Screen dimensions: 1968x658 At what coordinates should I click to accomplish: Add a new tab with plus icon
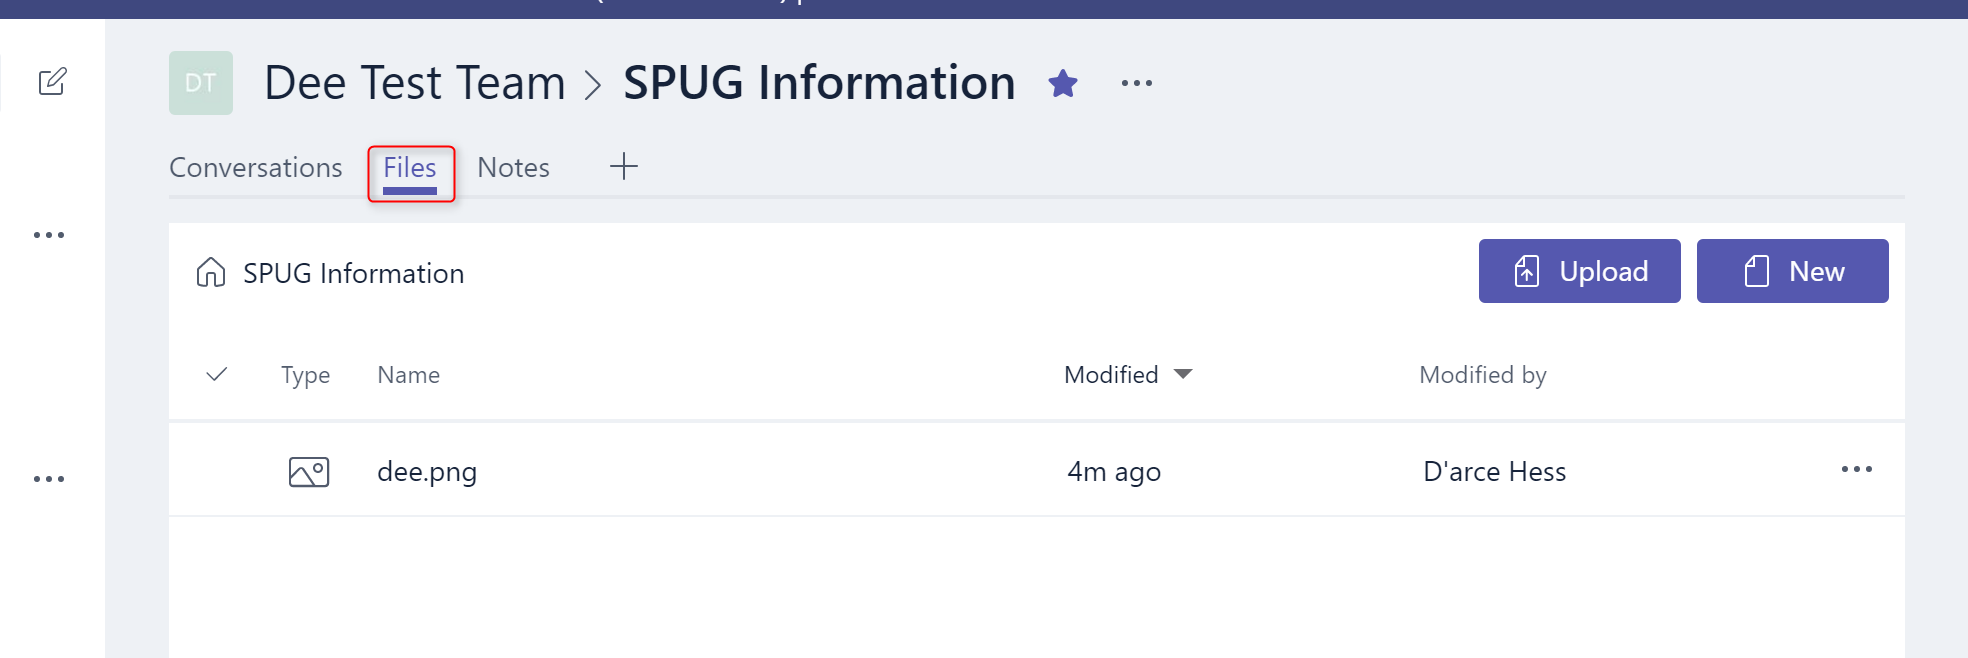(x=624, y=166)
